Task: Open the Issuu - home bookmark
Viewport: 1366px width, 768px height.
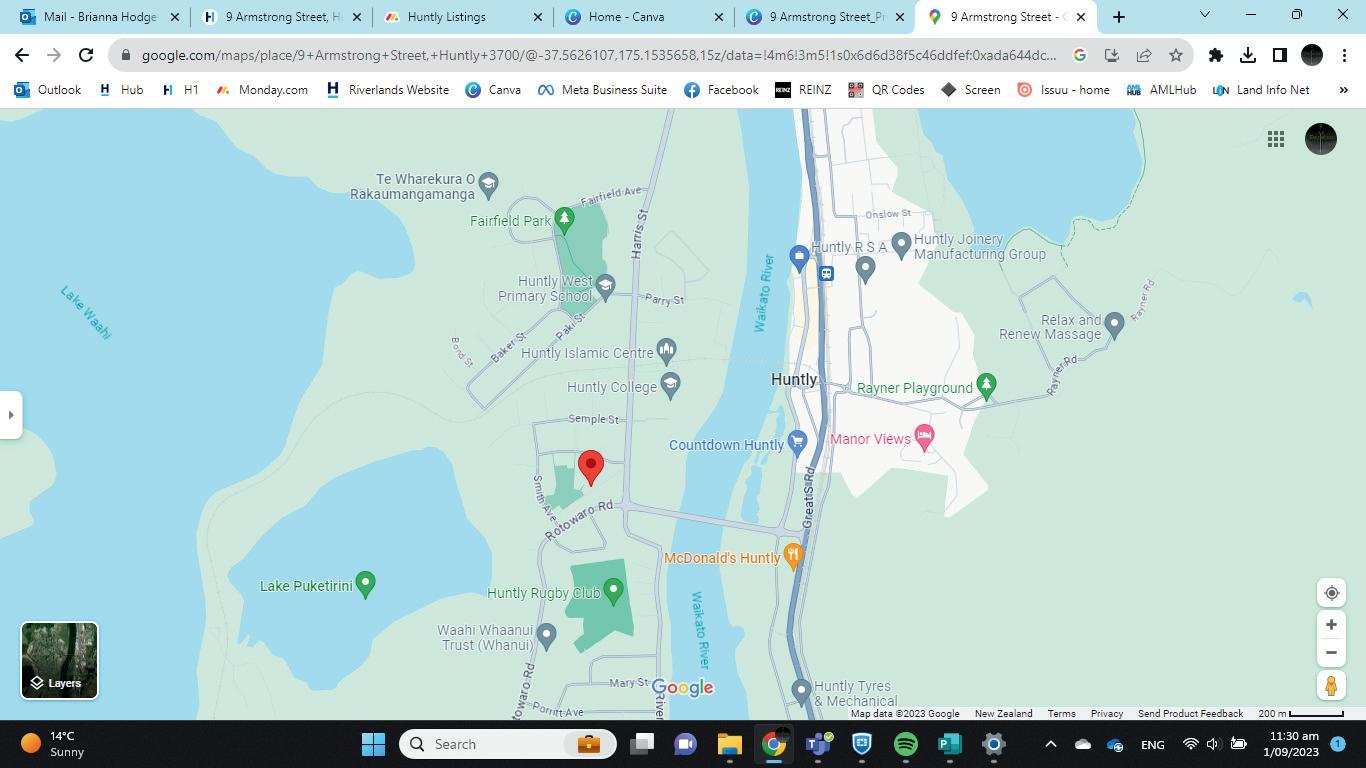Action: [1063, 90]
